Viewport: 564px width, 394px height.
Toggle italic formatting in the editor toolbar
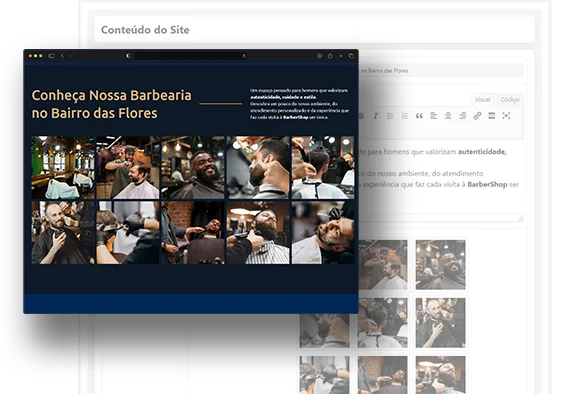pyautogui.click(x=376, y=116)
